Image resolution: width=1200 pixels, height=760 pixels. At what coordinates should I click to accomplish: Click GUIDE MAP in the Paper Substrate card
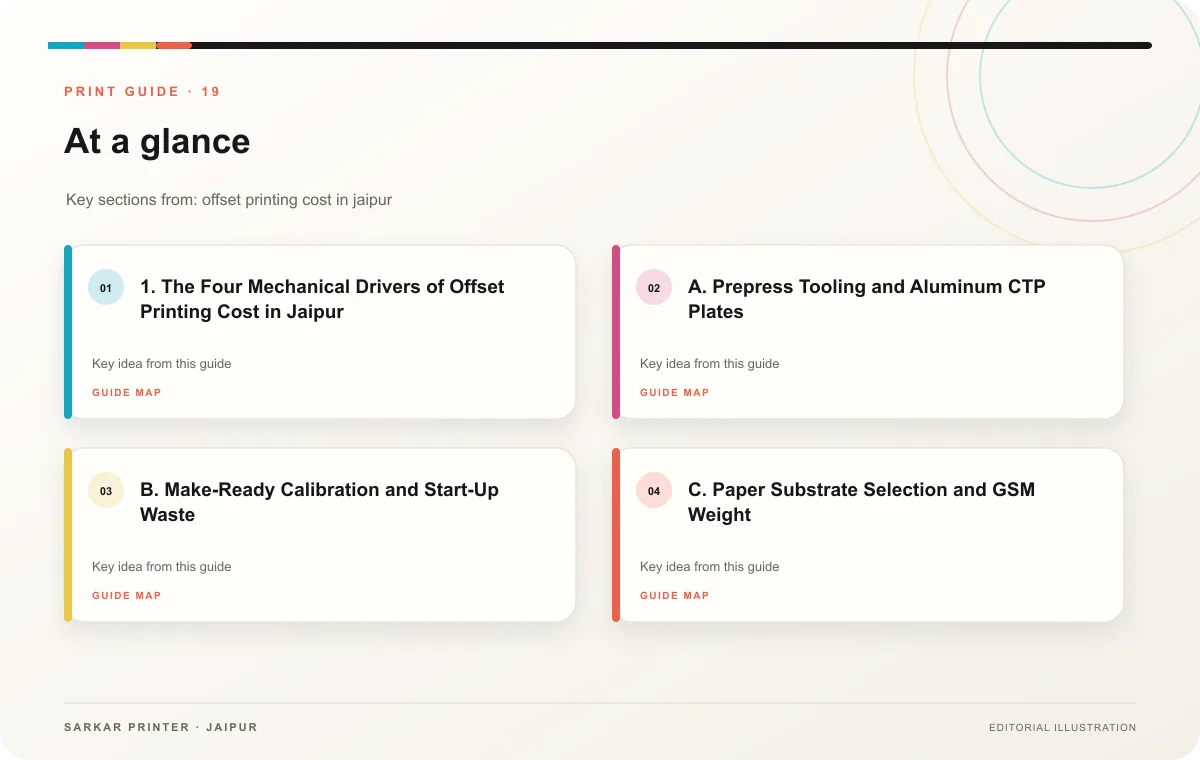click(675, 596)
